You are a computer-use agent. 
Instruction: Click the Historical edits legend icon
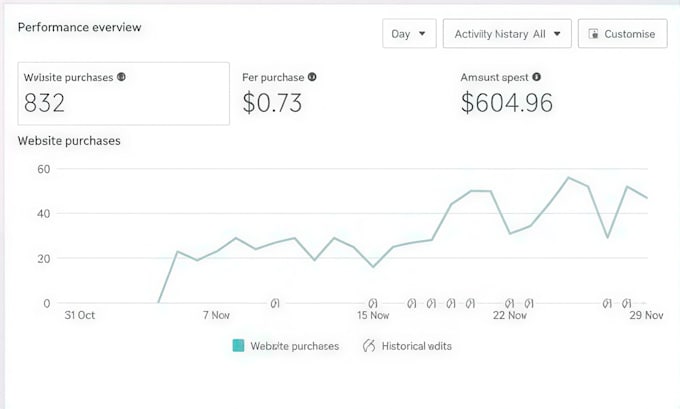(x=369, y=346)
